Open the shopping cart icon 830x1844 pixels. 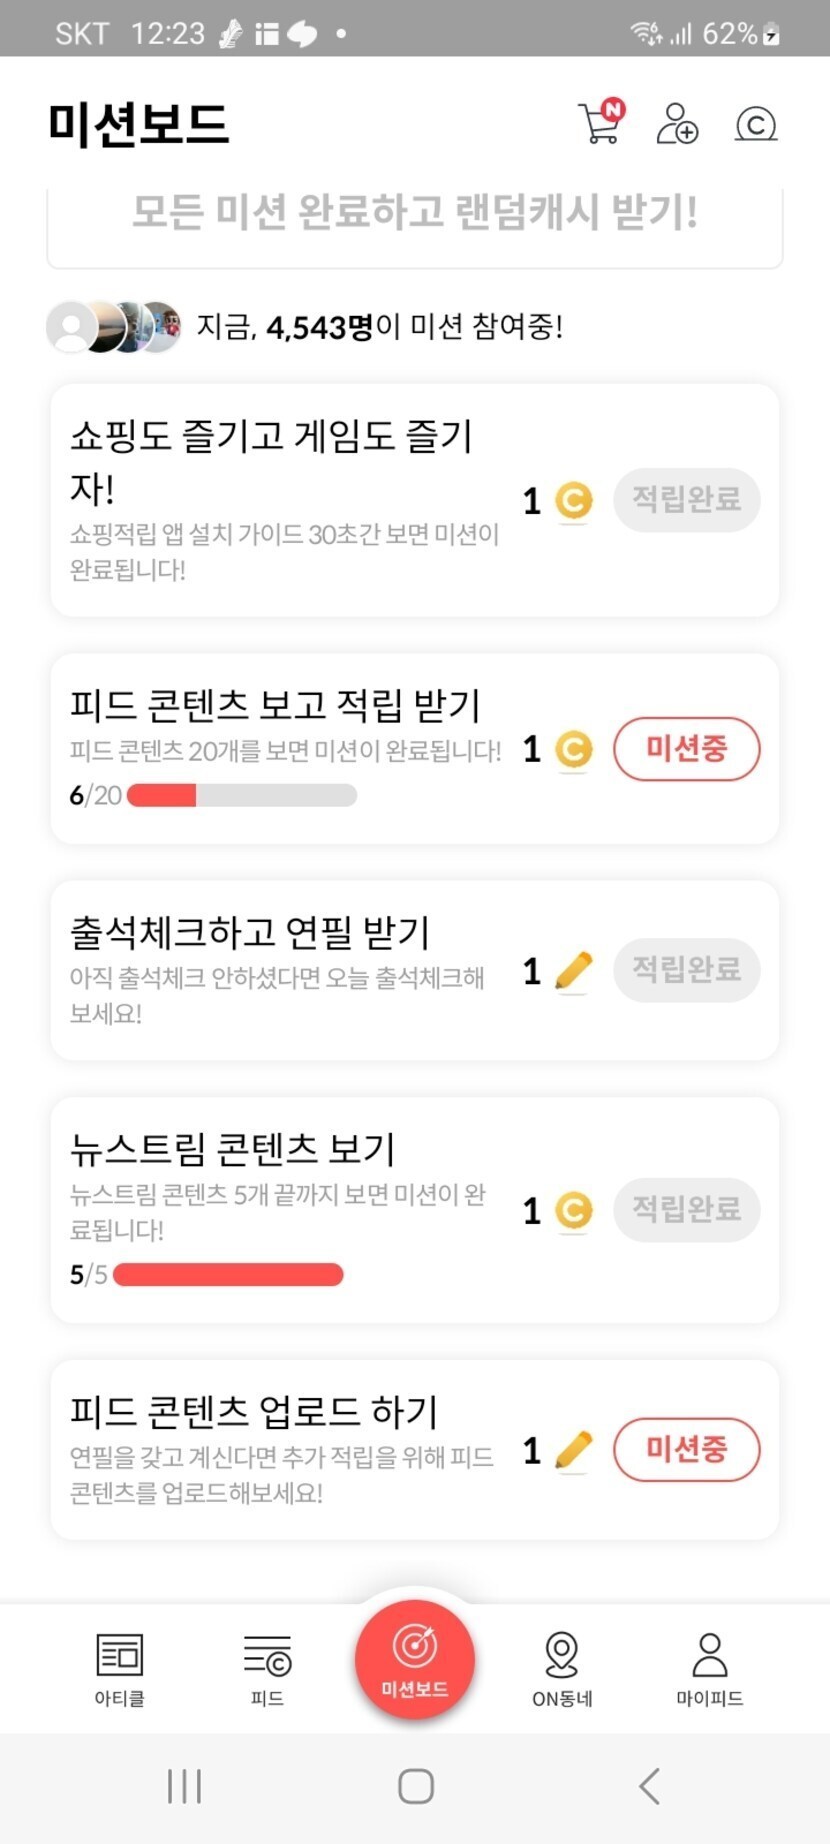(x=600, y=124)
